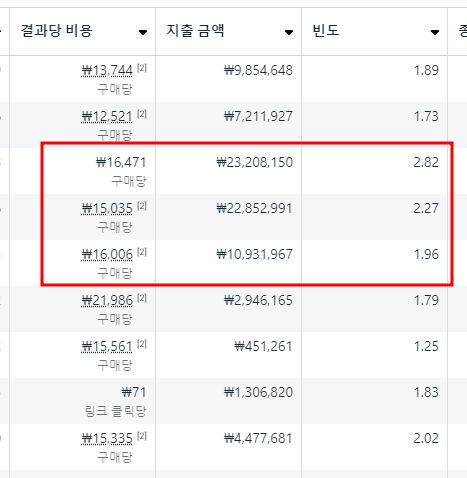Select the 지출 금액 column header

pyautogui.click(x=229, y=31)
